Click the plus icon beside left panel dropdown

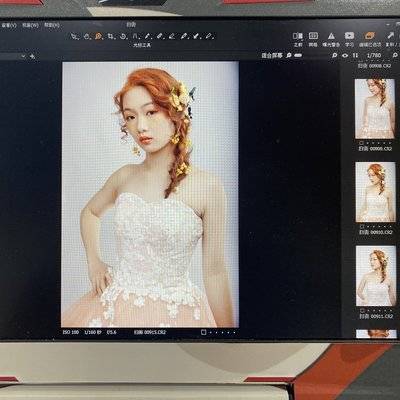(x=32, y=56)
